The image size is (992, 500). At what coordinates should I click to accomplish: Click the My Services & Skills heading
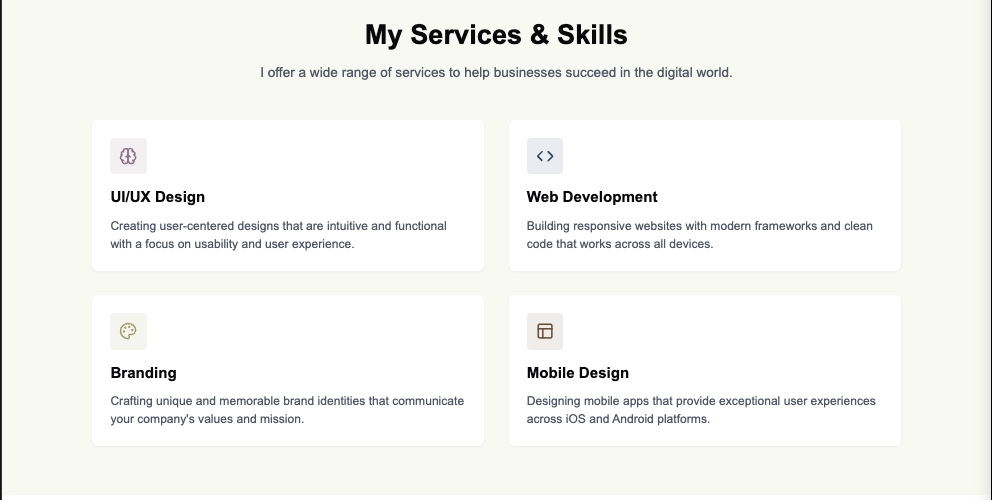click(x=496, y=34)
